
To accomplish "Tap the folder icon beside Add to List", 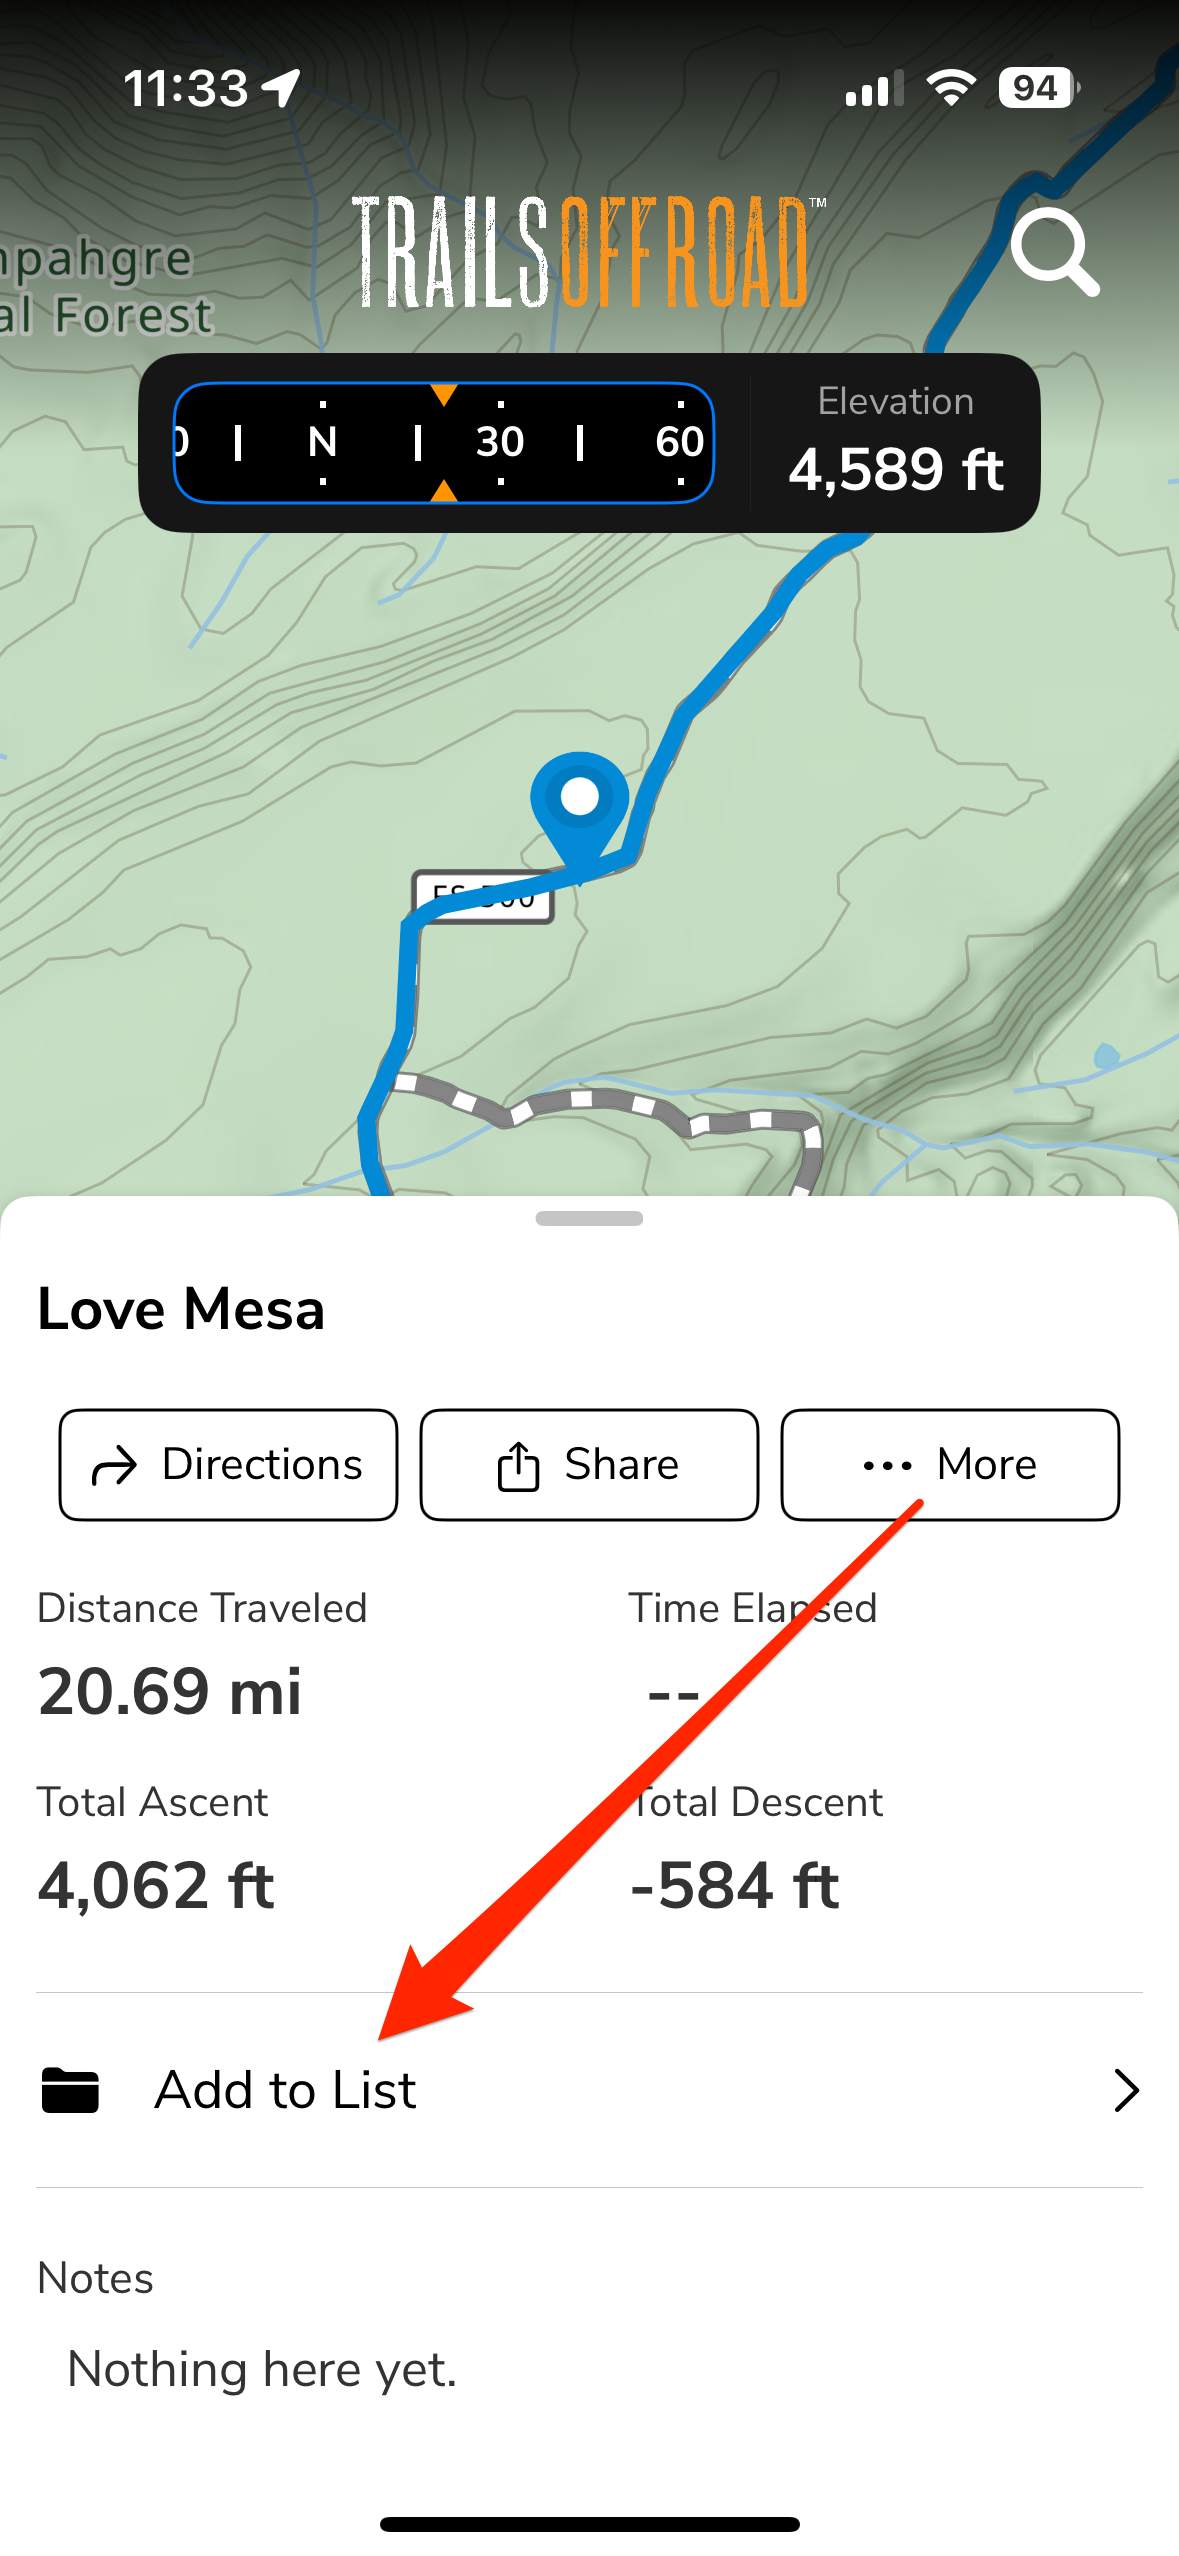I will point(70,2090).
